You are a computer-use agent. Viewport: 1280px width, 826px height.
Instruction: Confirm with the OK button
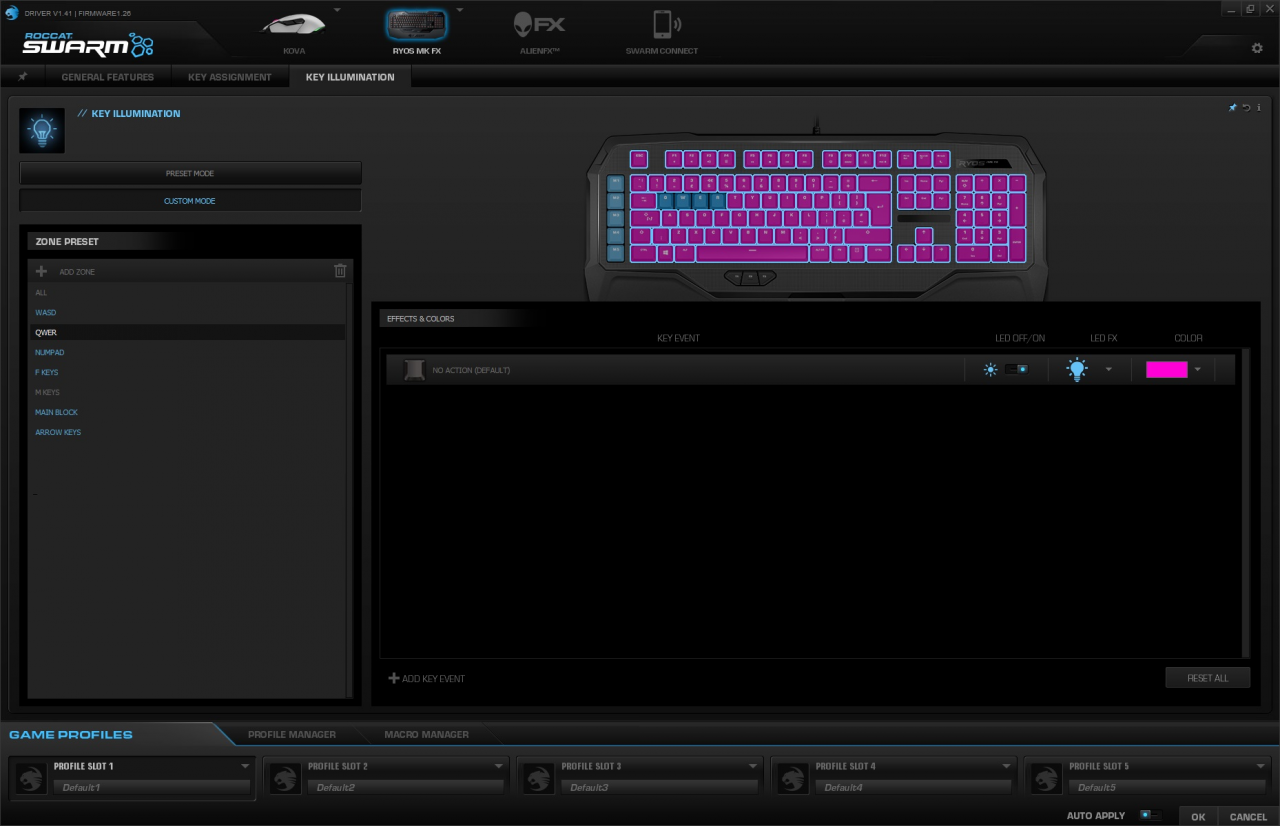coord(1198,816)
